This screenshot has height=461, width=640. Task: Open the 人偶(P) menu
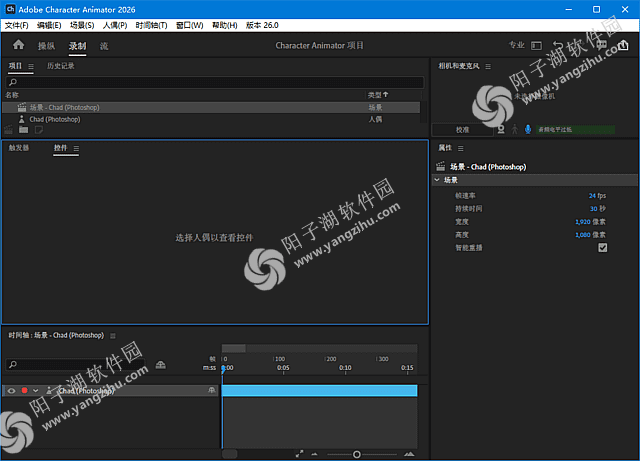[x=115, y=25]
